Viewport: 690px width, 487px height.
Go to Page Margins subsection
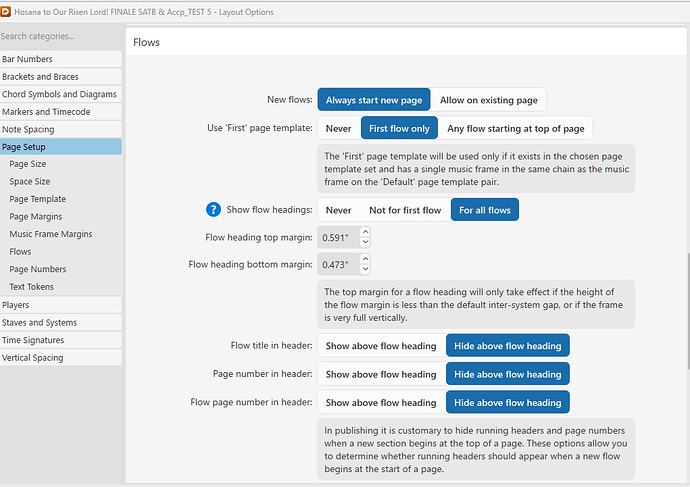click(x=36, y=217)
